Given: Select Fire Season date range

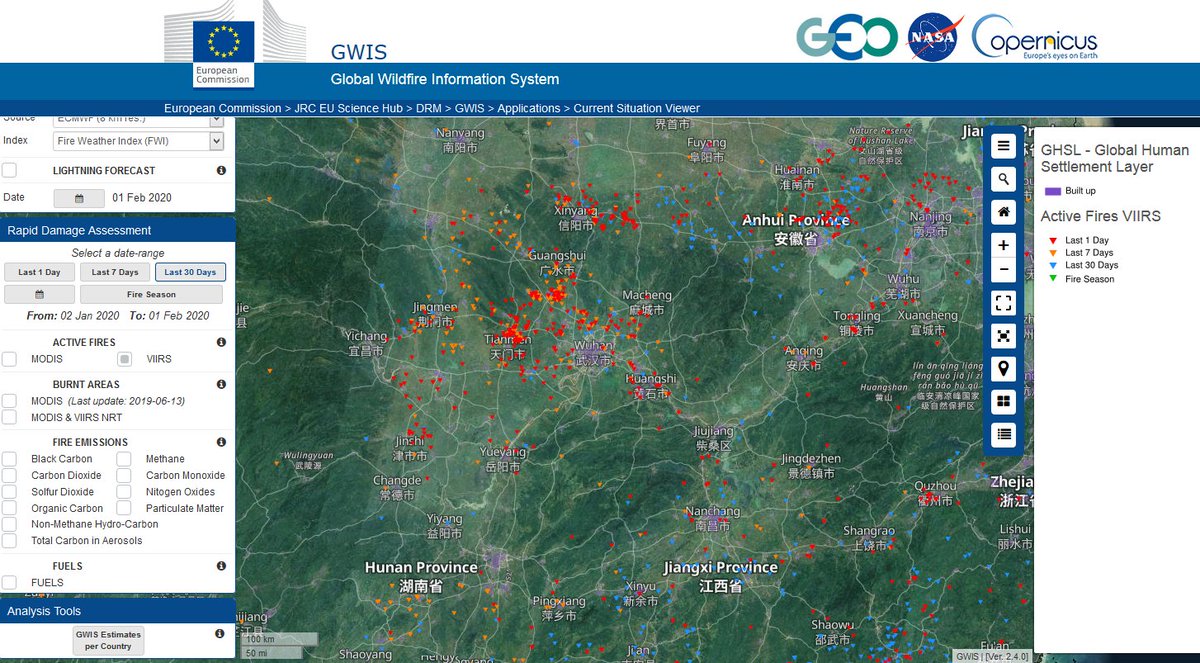Looking at the screenshot, I should coord(152,294).
